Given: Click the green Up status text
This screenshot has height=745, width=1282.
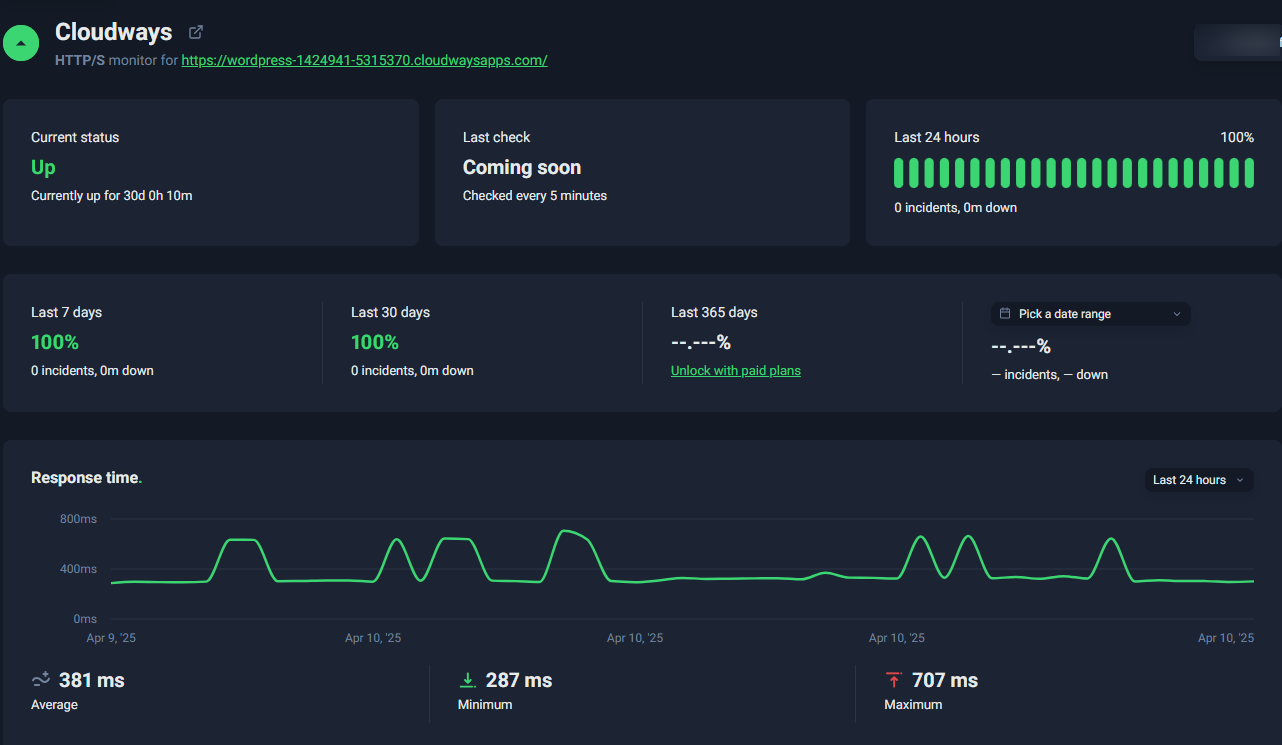Looking at the screenshot, I should (x=43, y=167).
